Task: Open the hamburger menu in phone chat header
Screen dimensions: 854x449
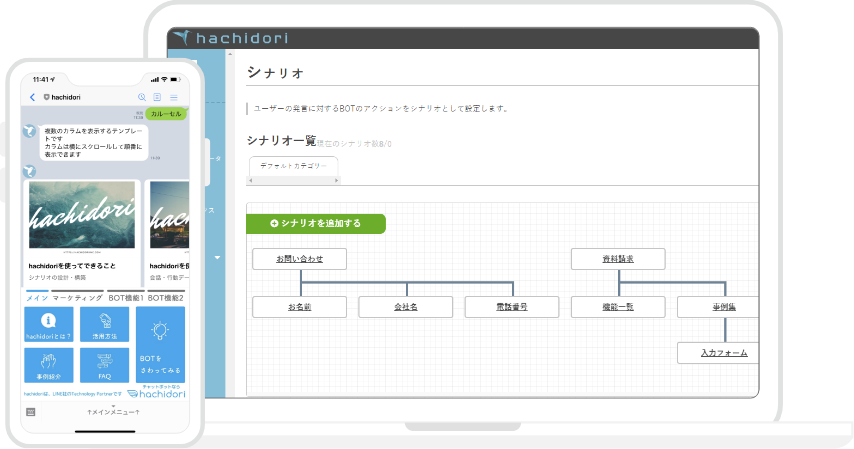Action: point(174,98)
